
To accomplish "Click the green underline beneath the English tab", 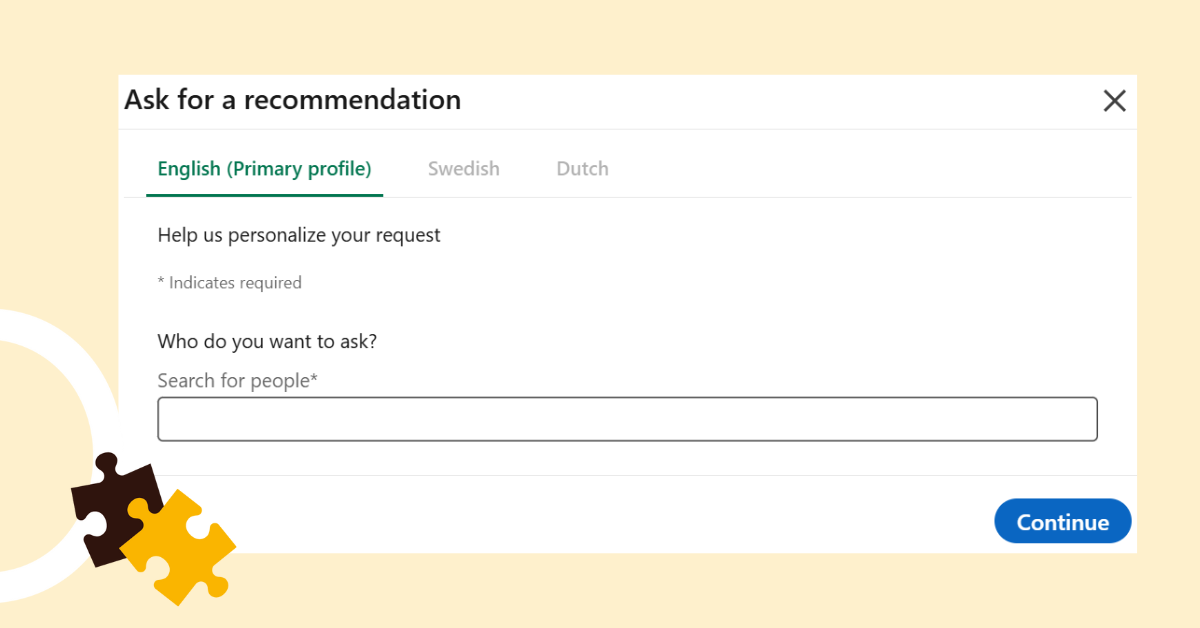I will pos(264,195).
